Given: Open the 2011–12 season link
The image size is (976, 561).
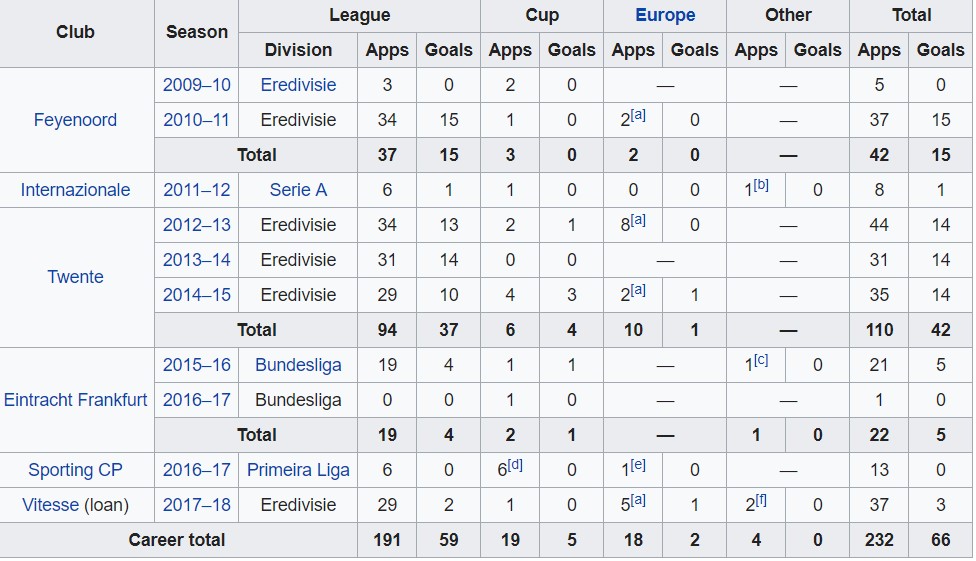Looking at the screenshot, I should (x=197, y=190).
